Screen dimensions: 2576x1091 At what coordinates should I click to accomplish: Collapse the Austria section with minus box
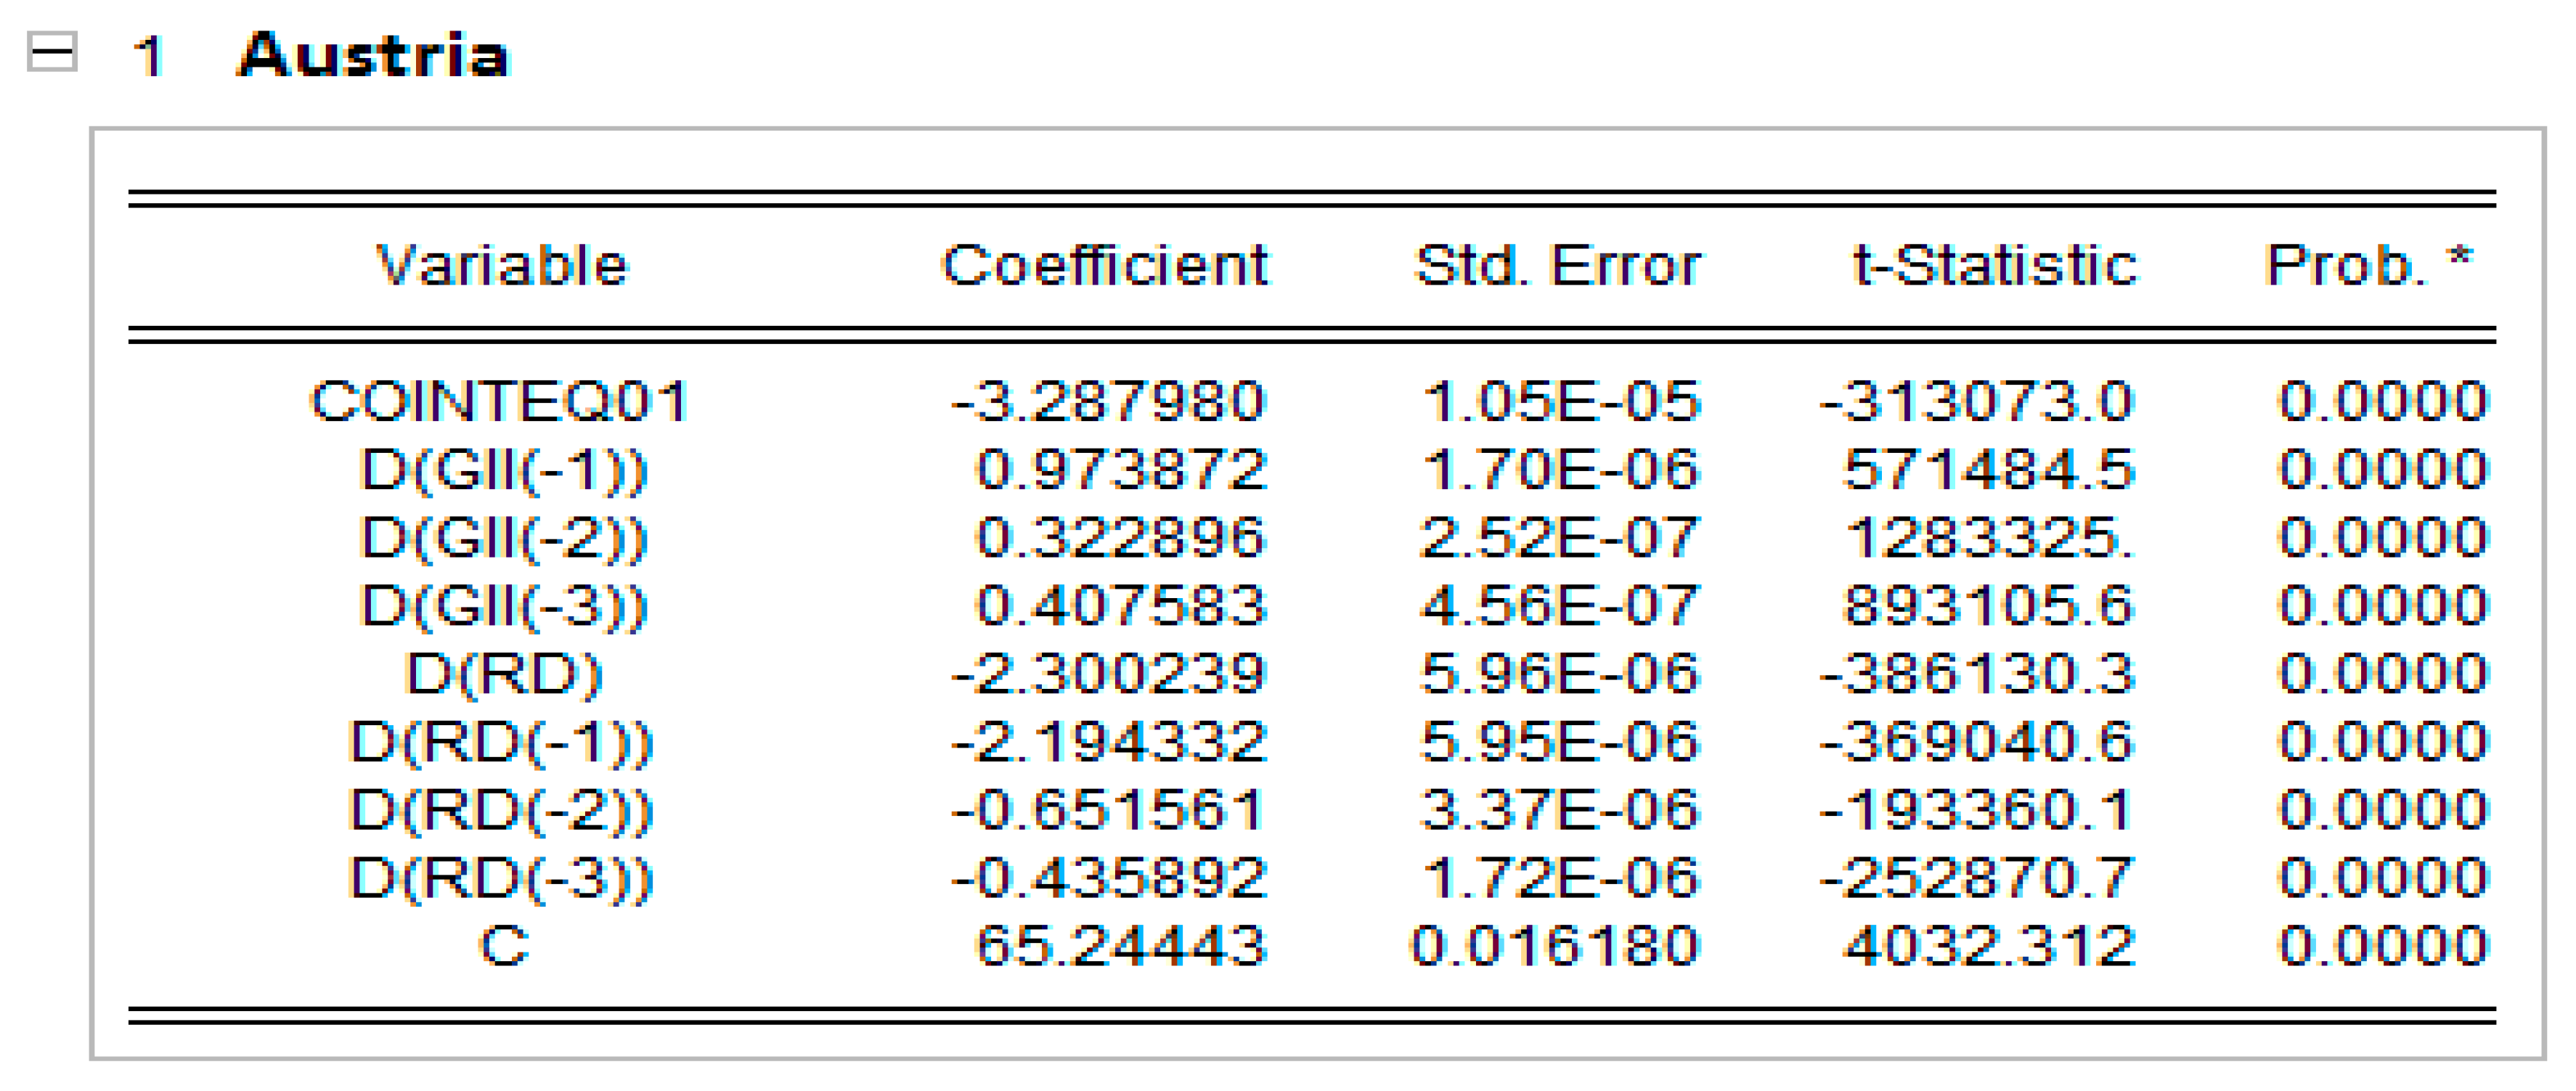tap(52, 52)
